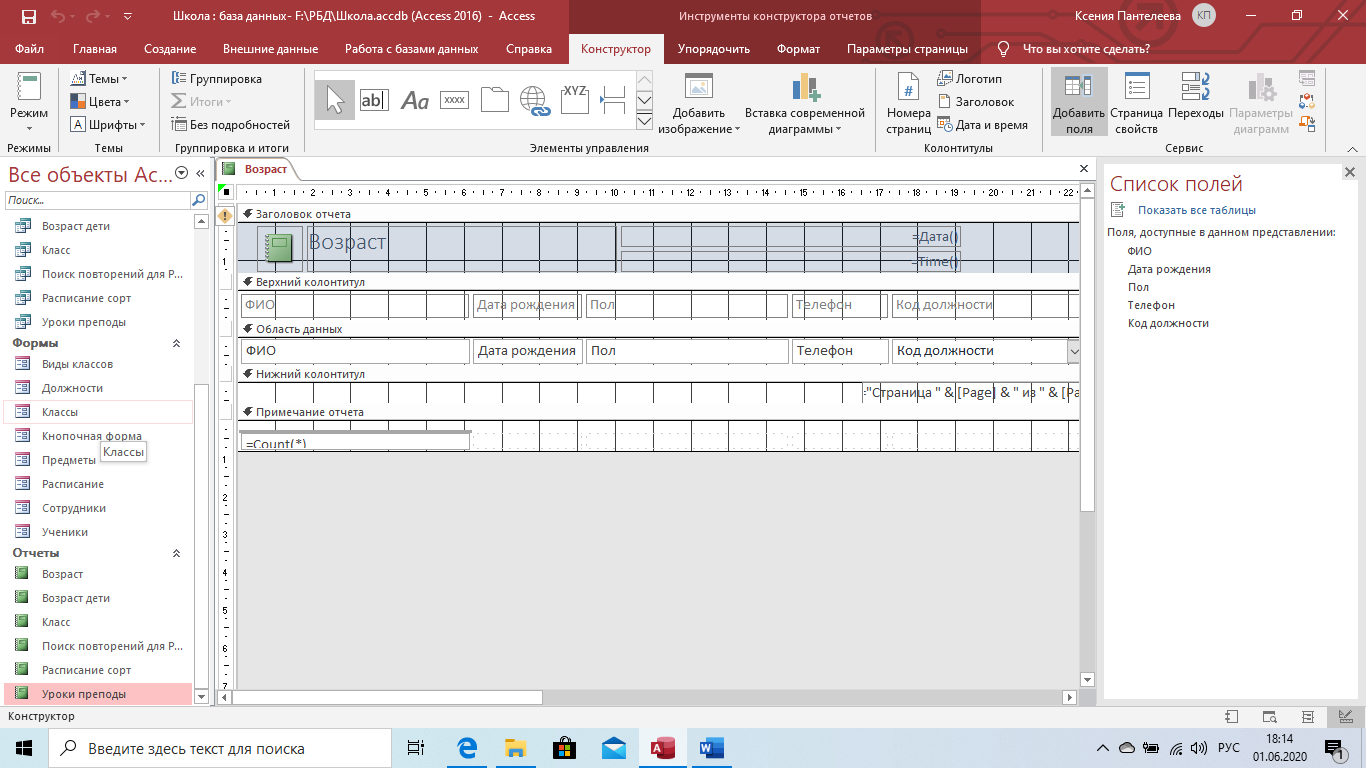Open the Файл tab
1366x768 pixels.
[30, 49]
